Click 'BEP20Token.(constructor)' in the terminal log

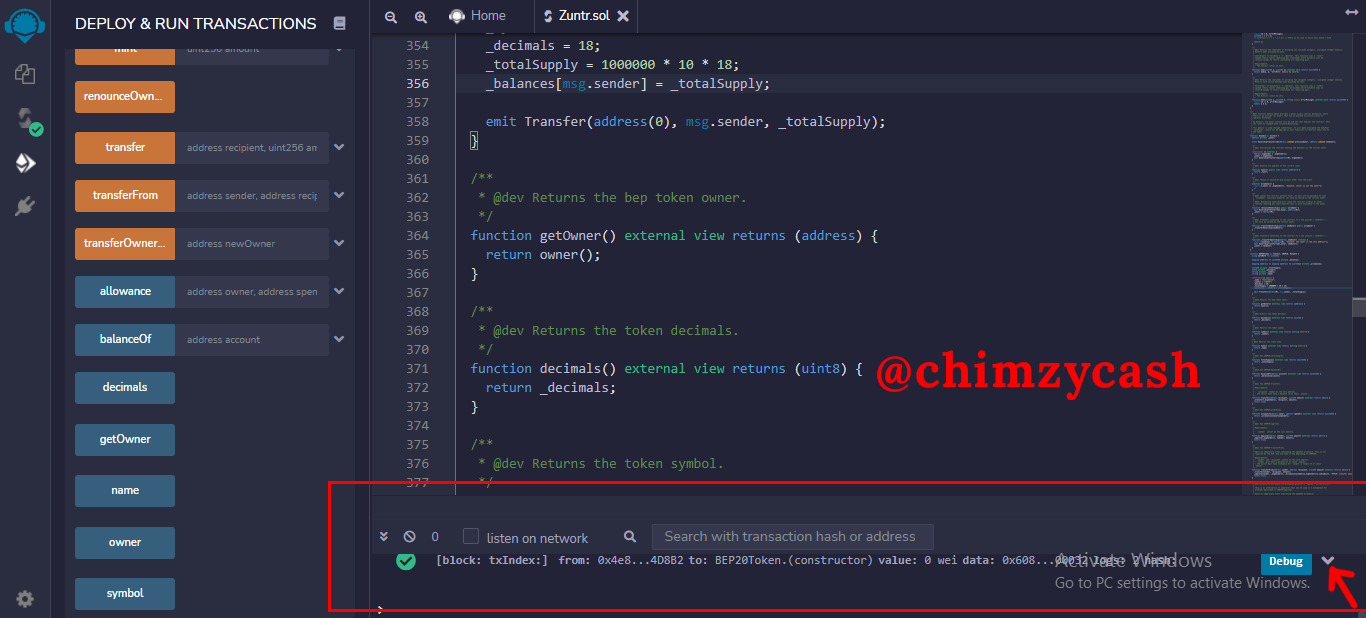pos(794,561)
